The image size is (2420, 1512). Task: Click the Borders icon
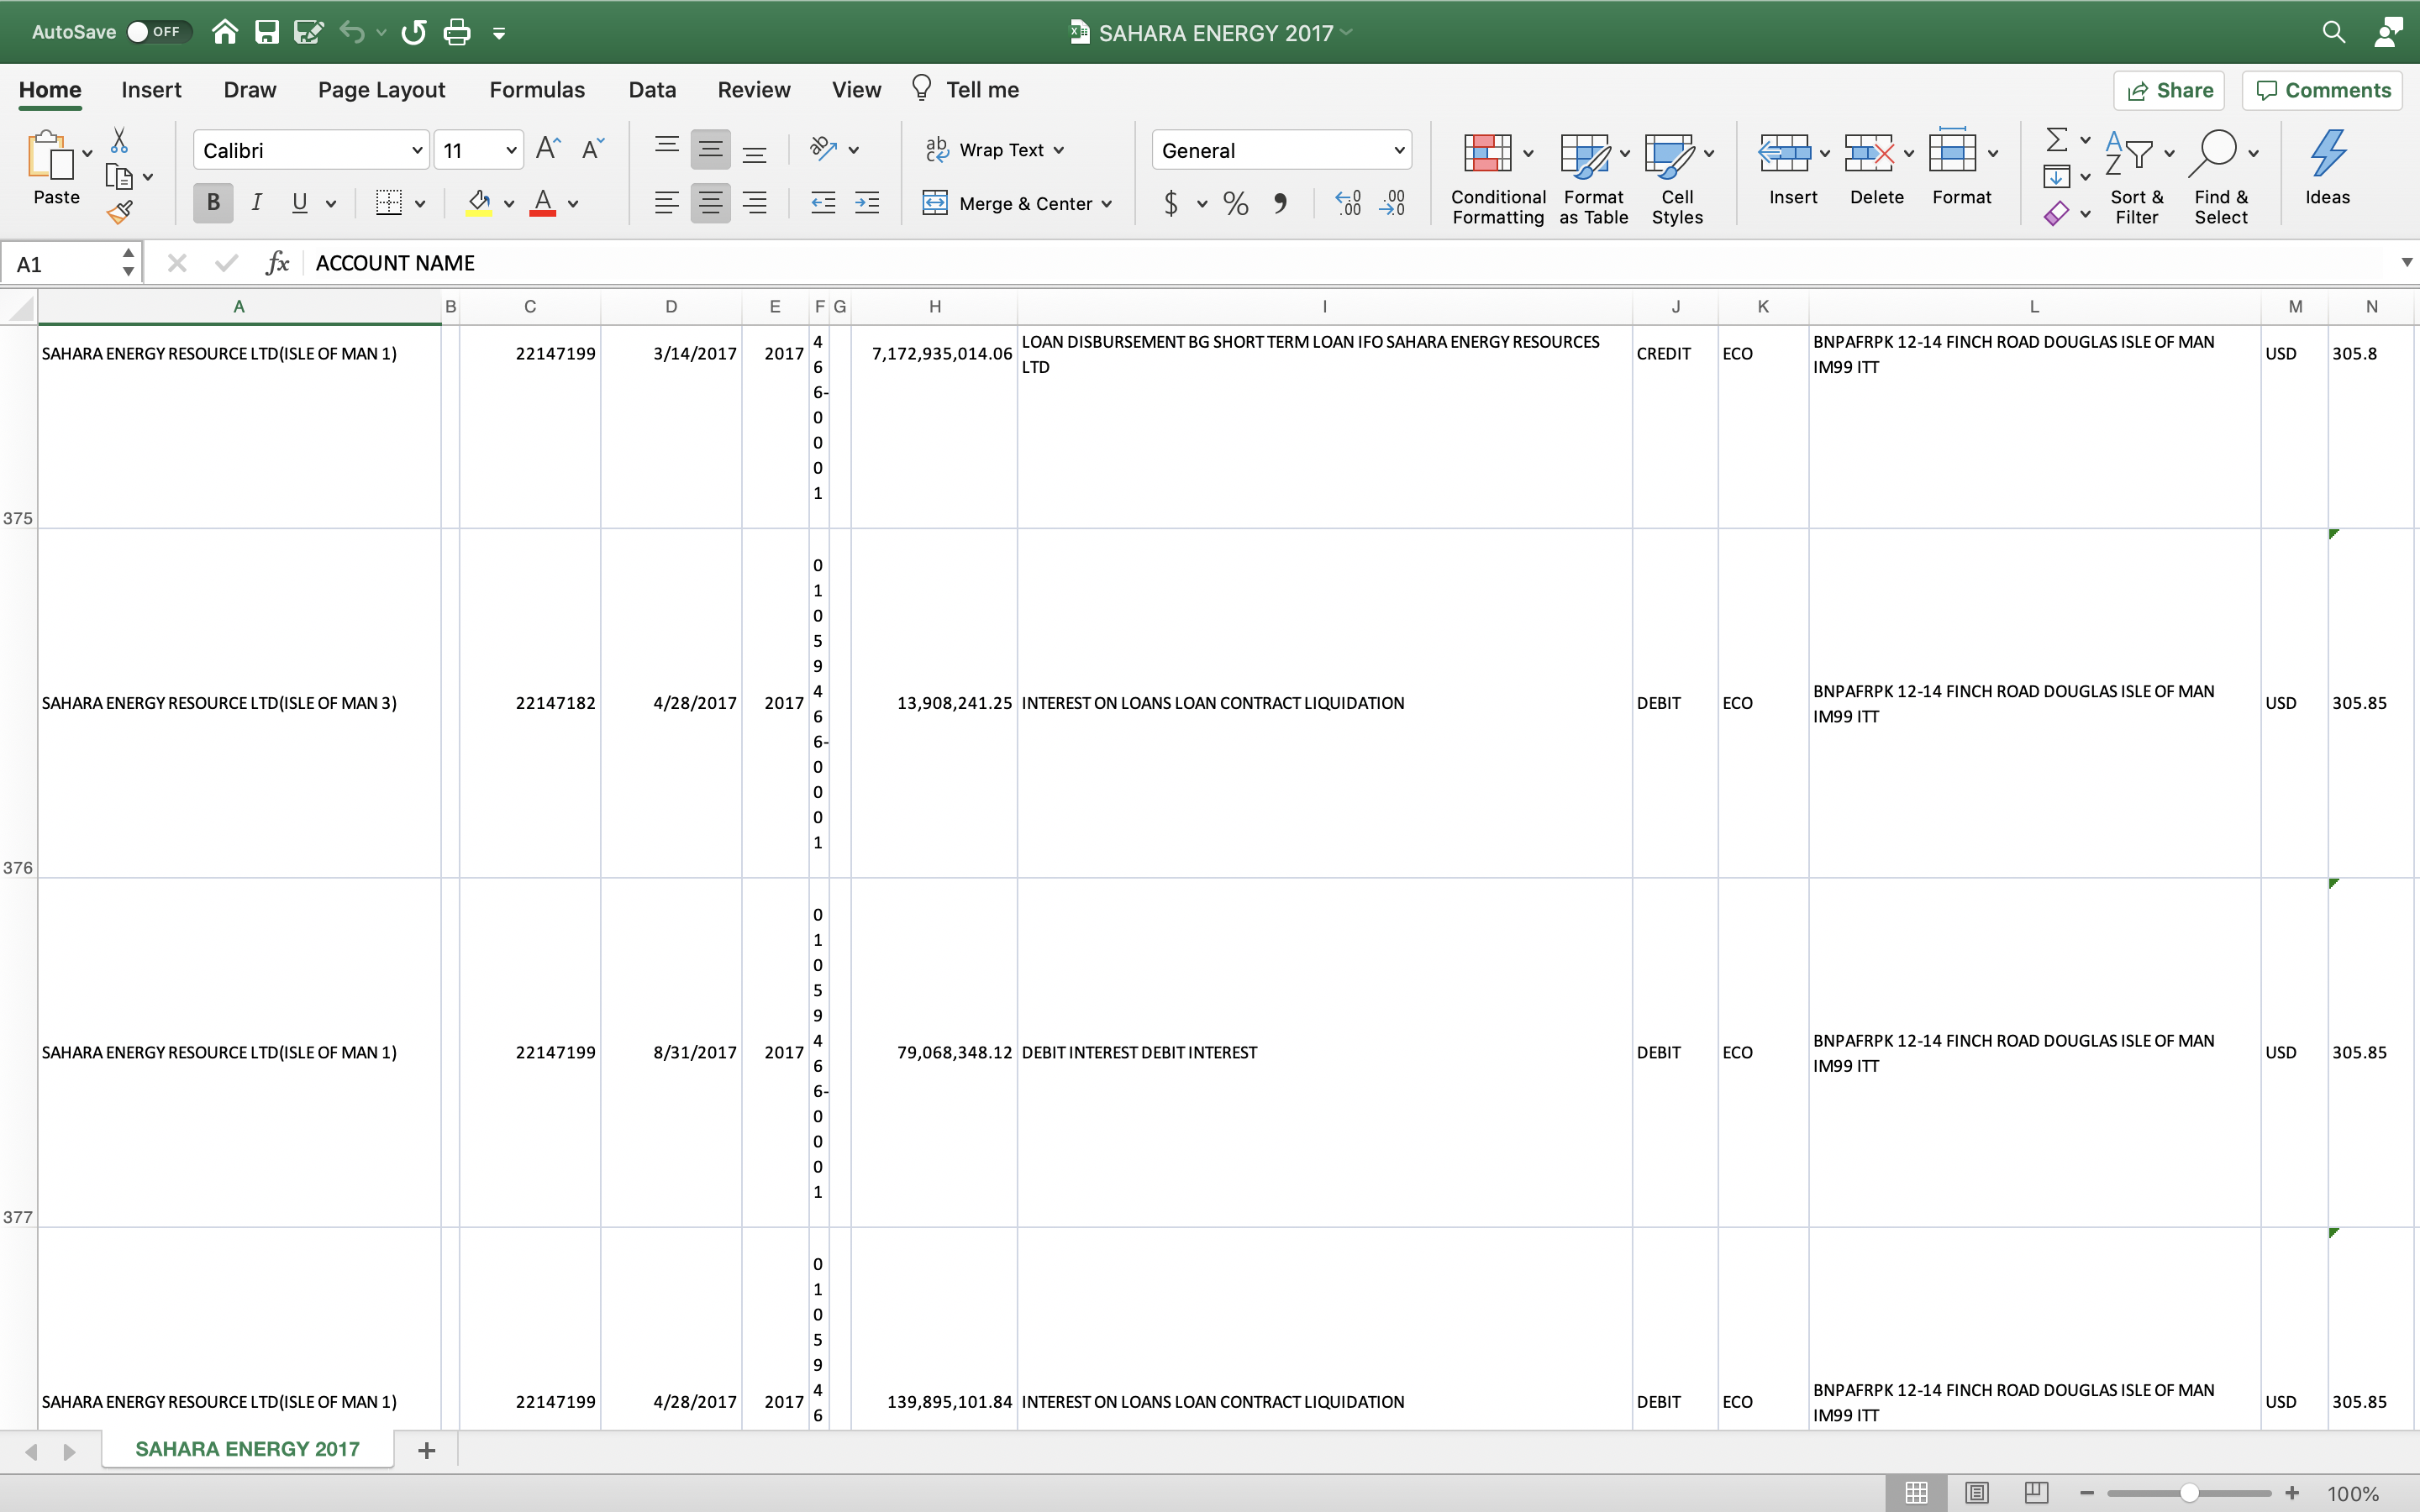(x=389, y=203)
